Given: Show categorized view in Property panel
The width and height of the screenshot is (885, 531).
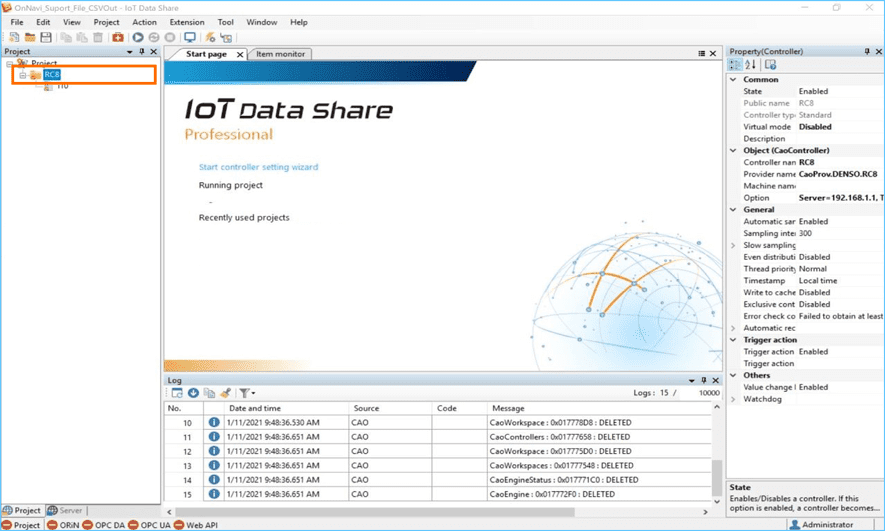Looking at the screenshot, I should pos(735,65).
